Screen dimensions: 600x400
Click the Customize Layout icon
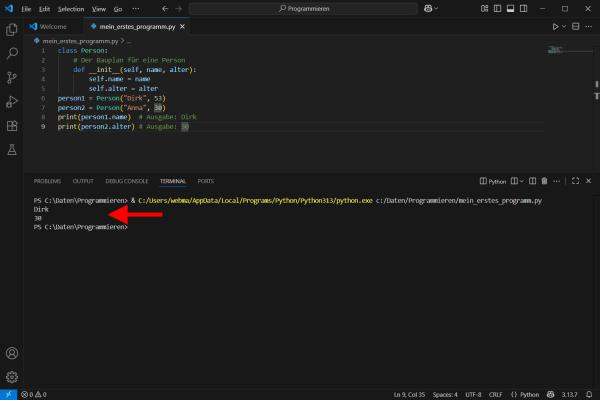coord(484,8)
